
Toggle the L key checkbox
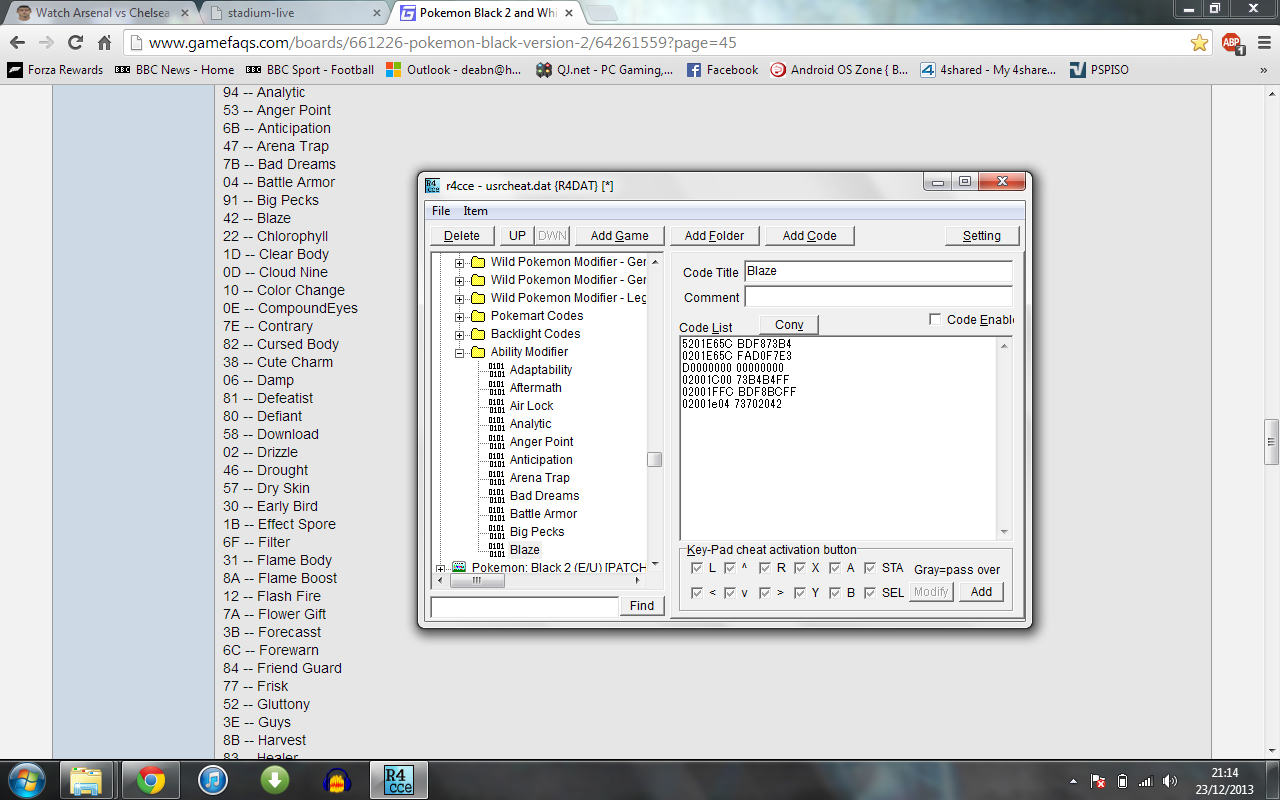point(696,568)
